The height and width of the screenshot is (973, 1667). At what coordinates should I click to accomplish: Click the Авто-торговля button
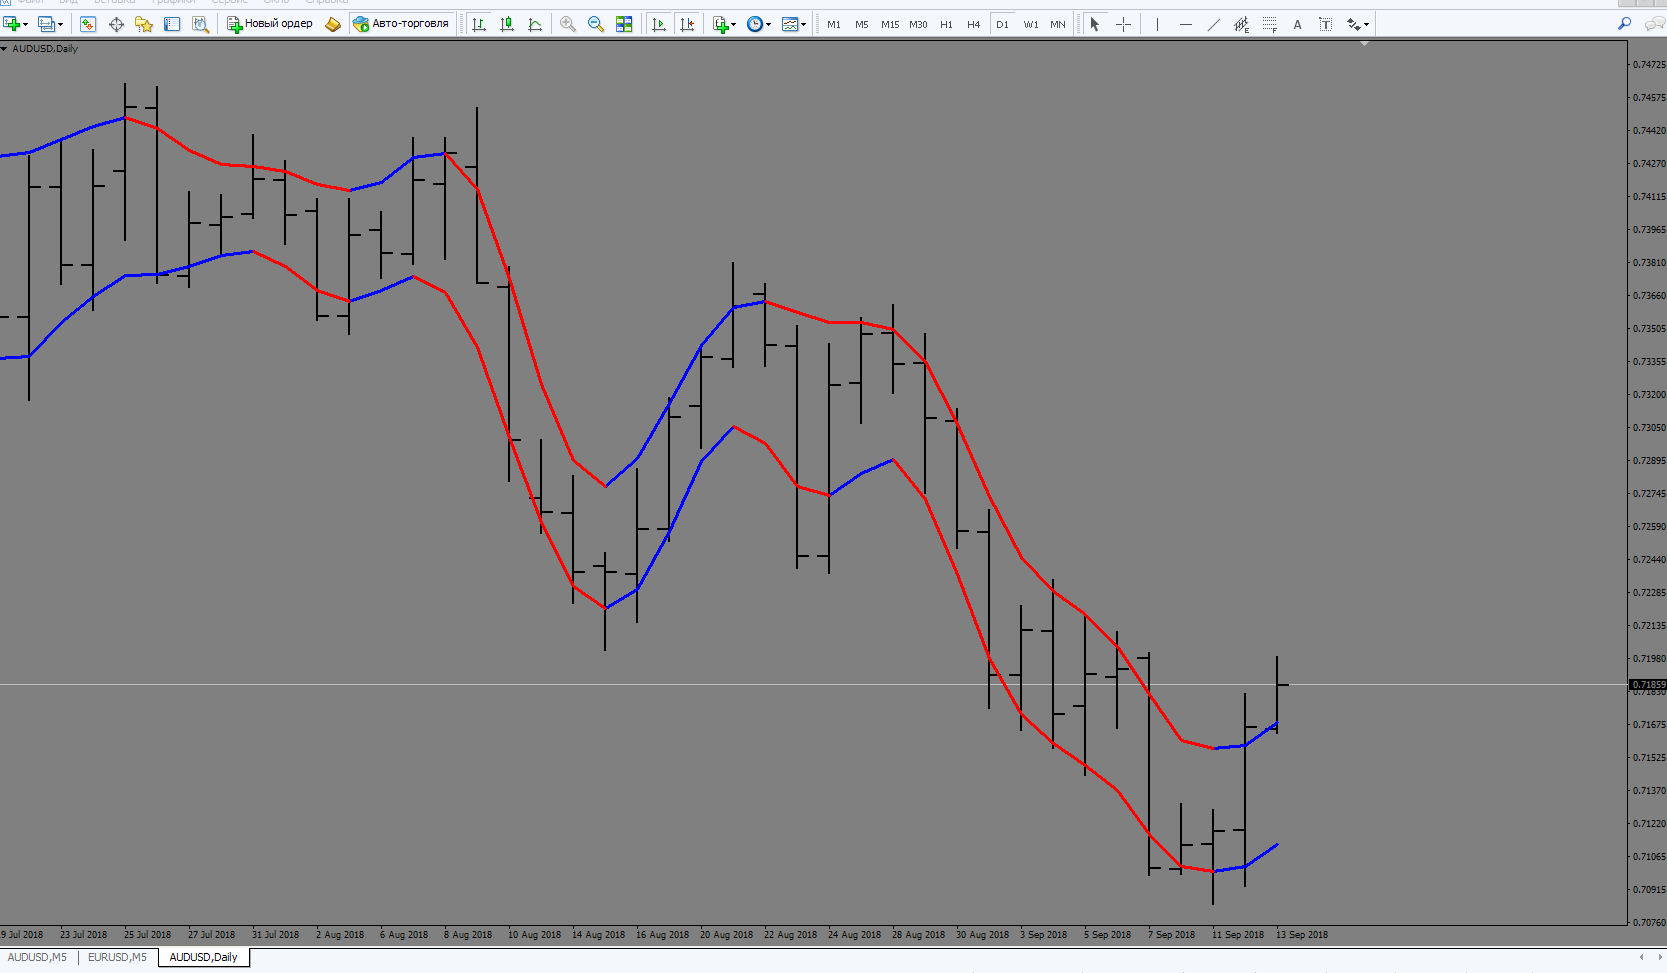coord(401,24)
